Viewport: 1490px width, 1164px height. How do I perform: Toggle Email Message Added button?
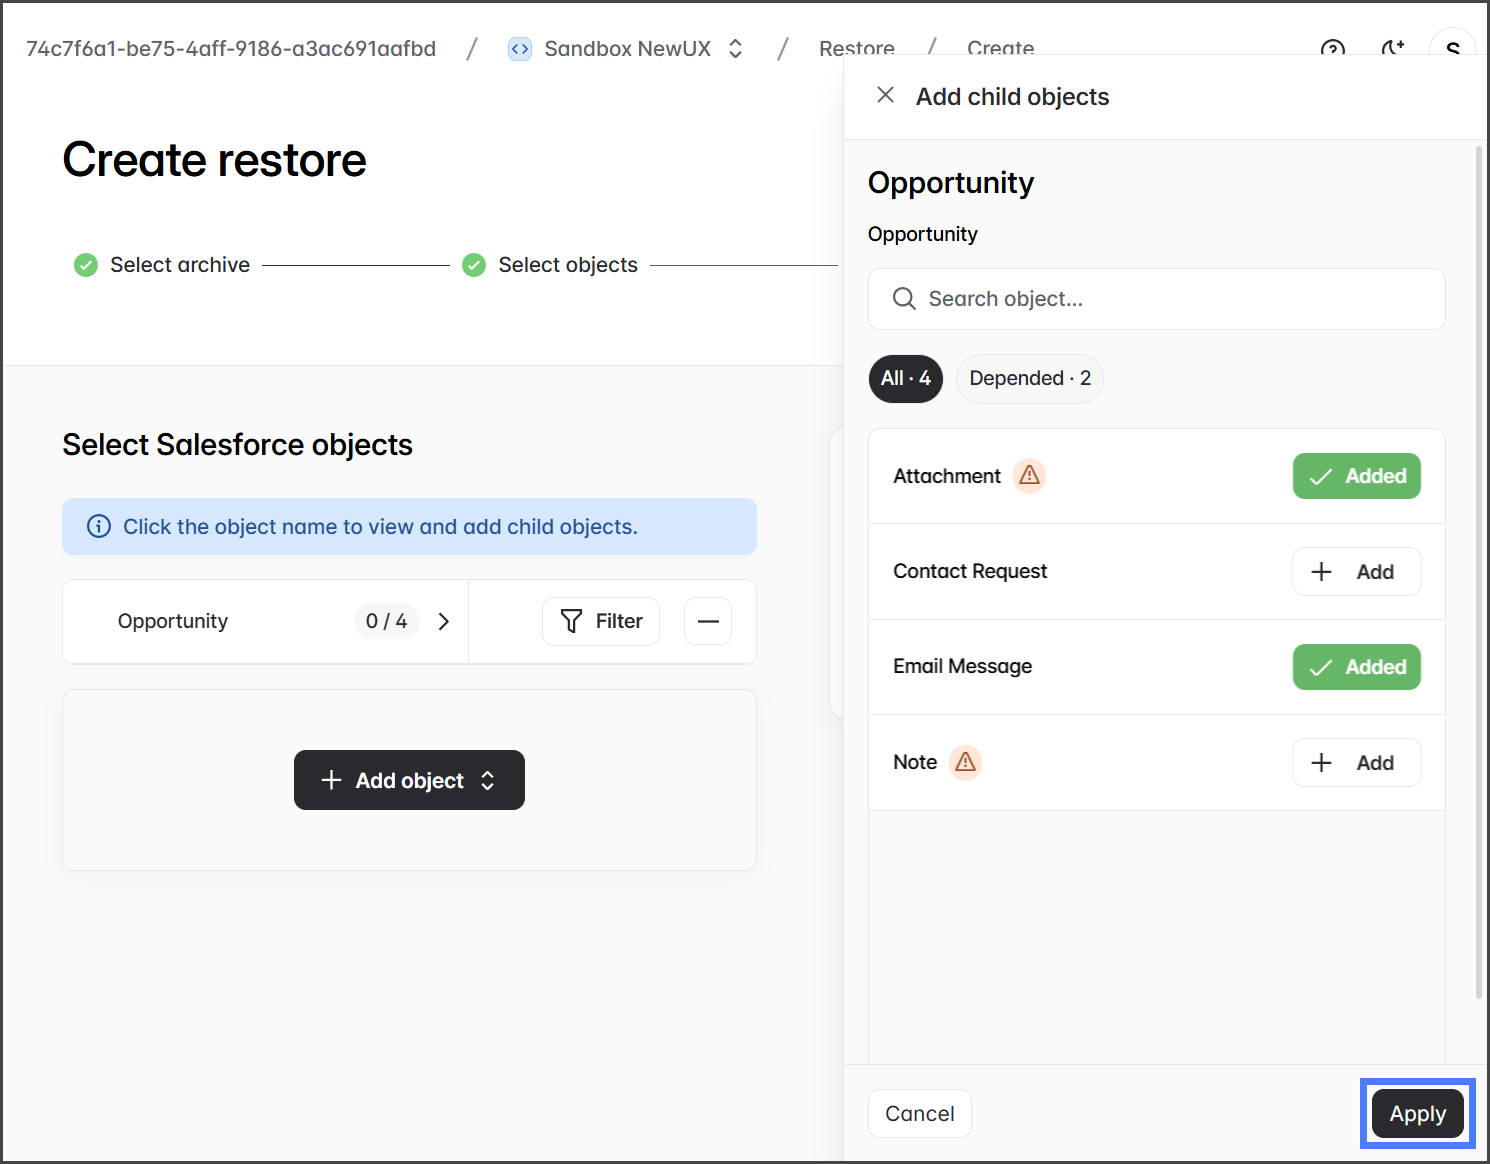1356,667
